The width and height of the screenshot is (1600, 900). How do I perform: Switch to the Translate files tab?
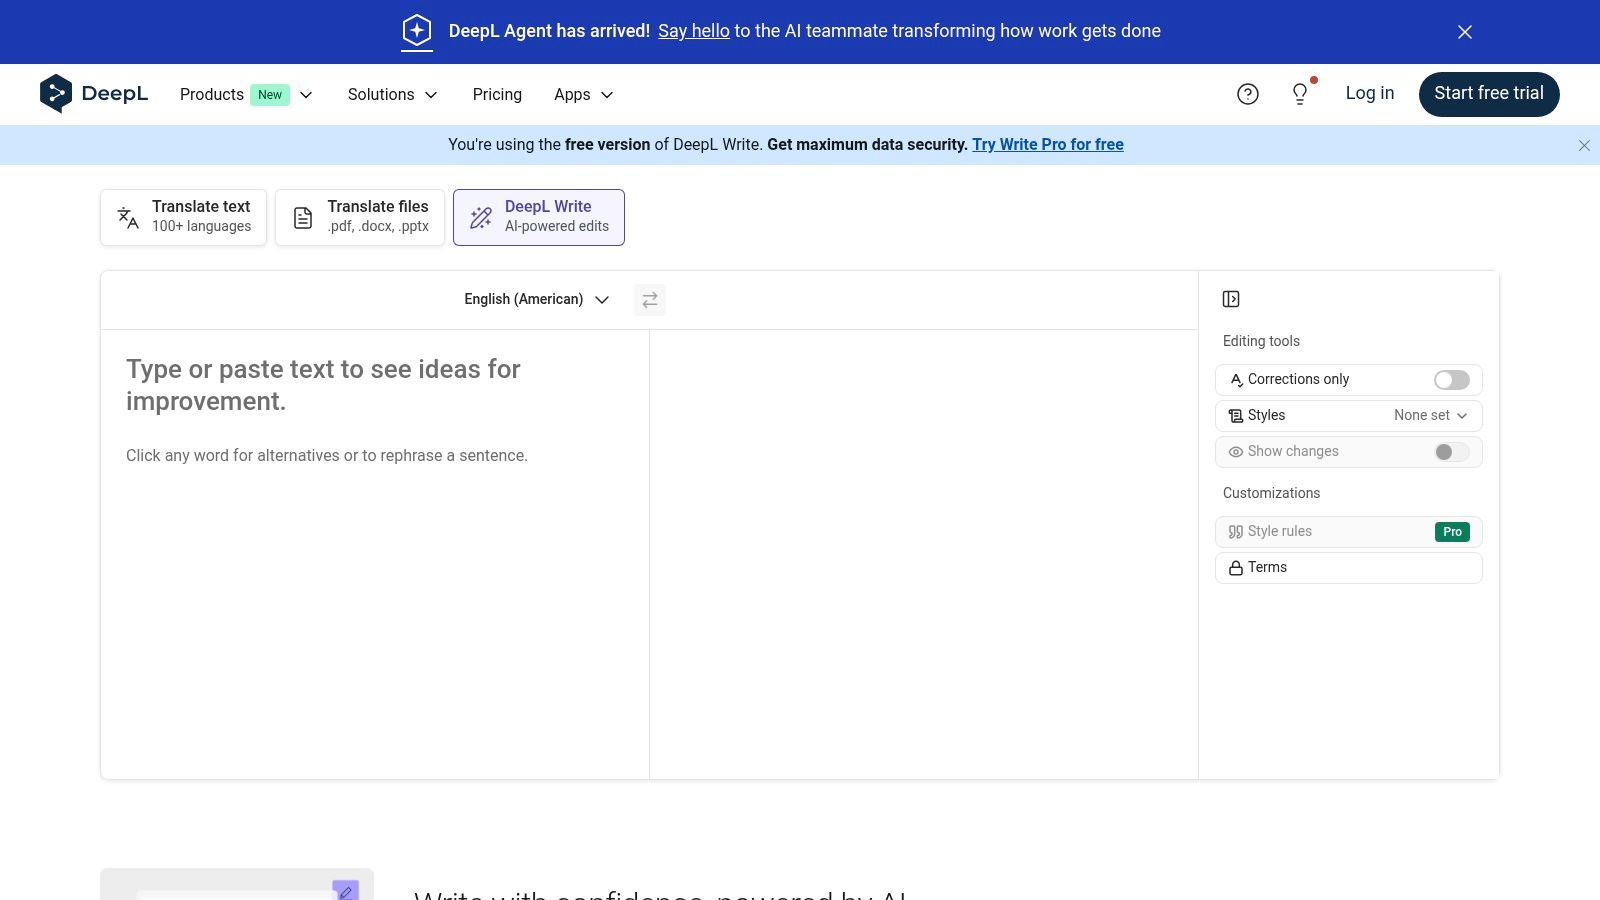(360, 217)
